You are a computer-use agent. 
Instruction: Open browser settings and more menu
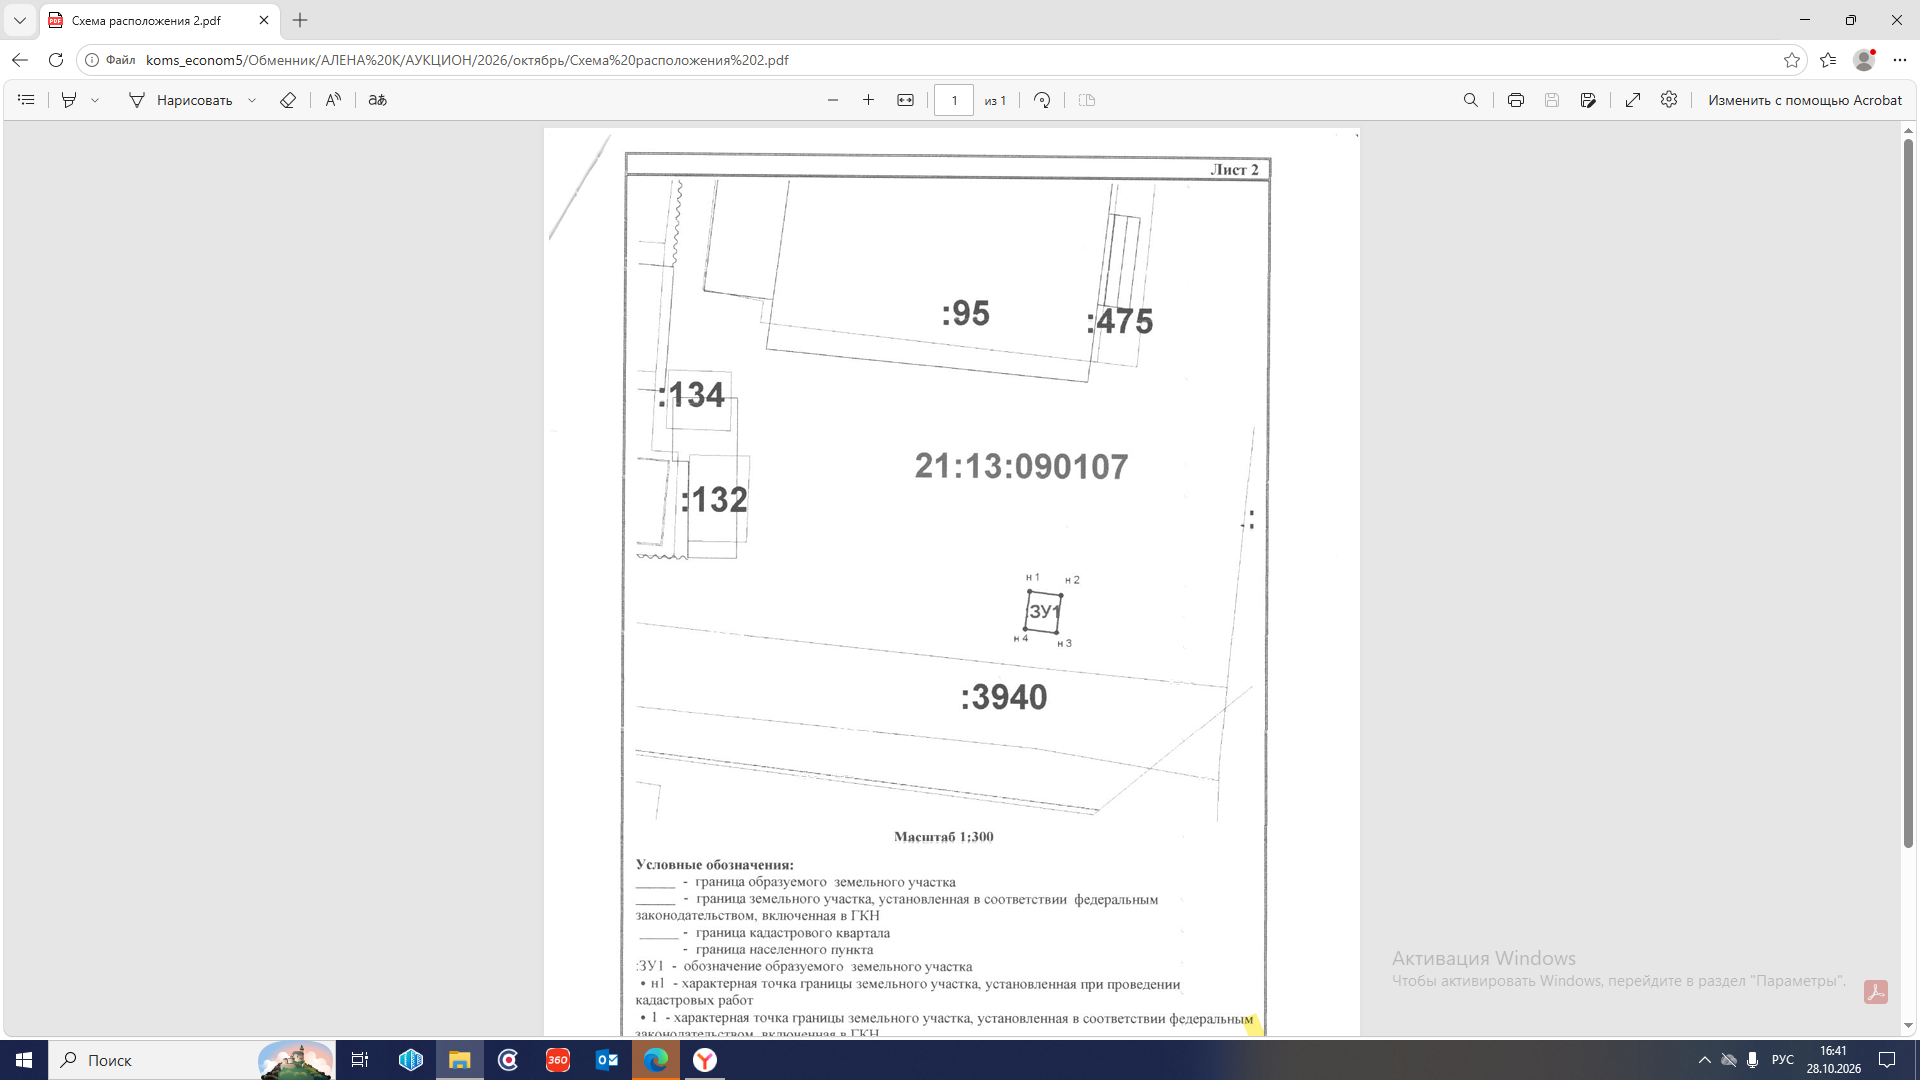click(1900, 60)
